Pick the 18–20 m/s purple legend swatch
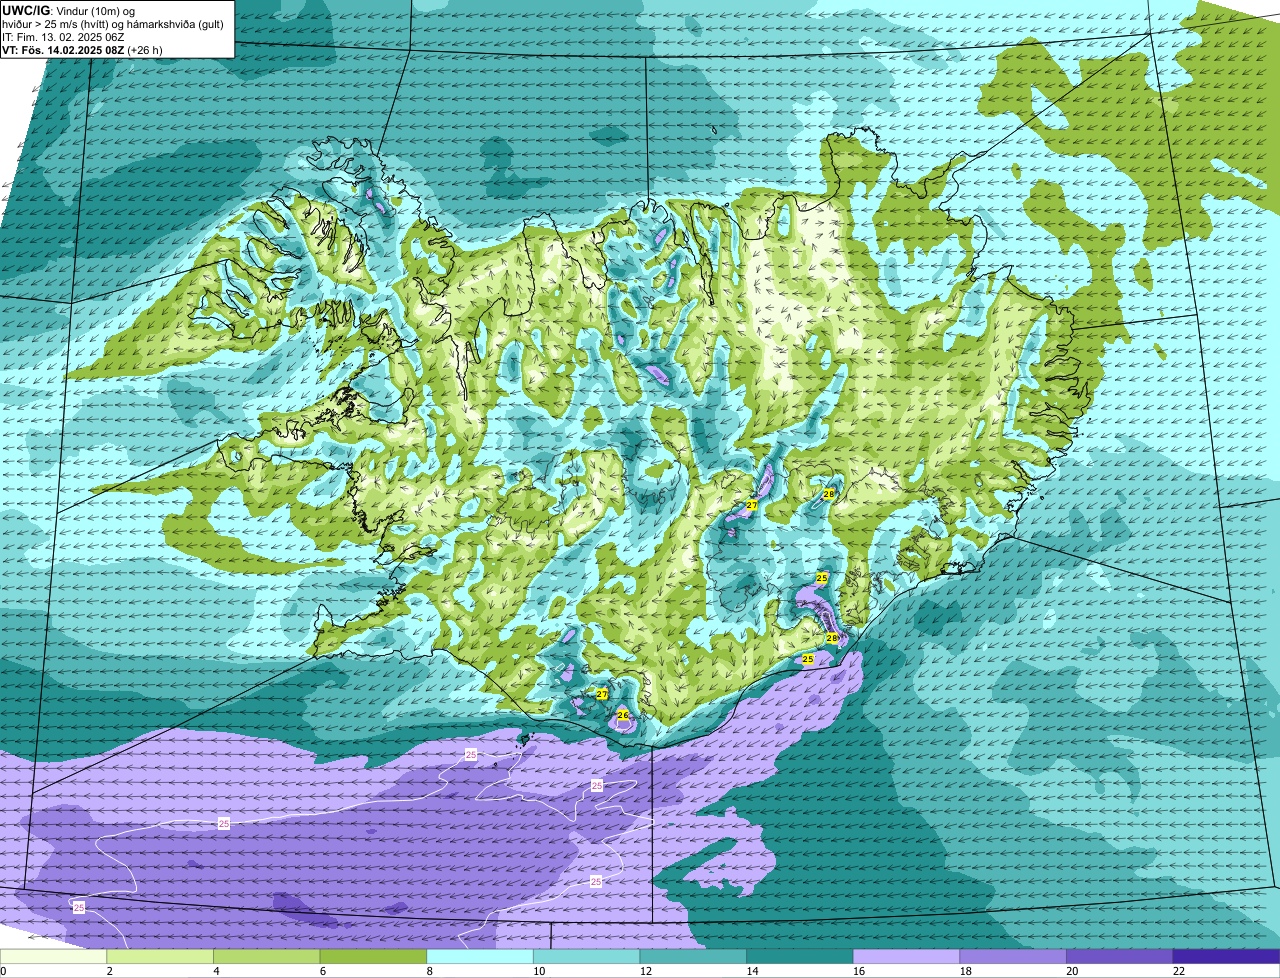The image size is (1280, 978). point(1013,957)
